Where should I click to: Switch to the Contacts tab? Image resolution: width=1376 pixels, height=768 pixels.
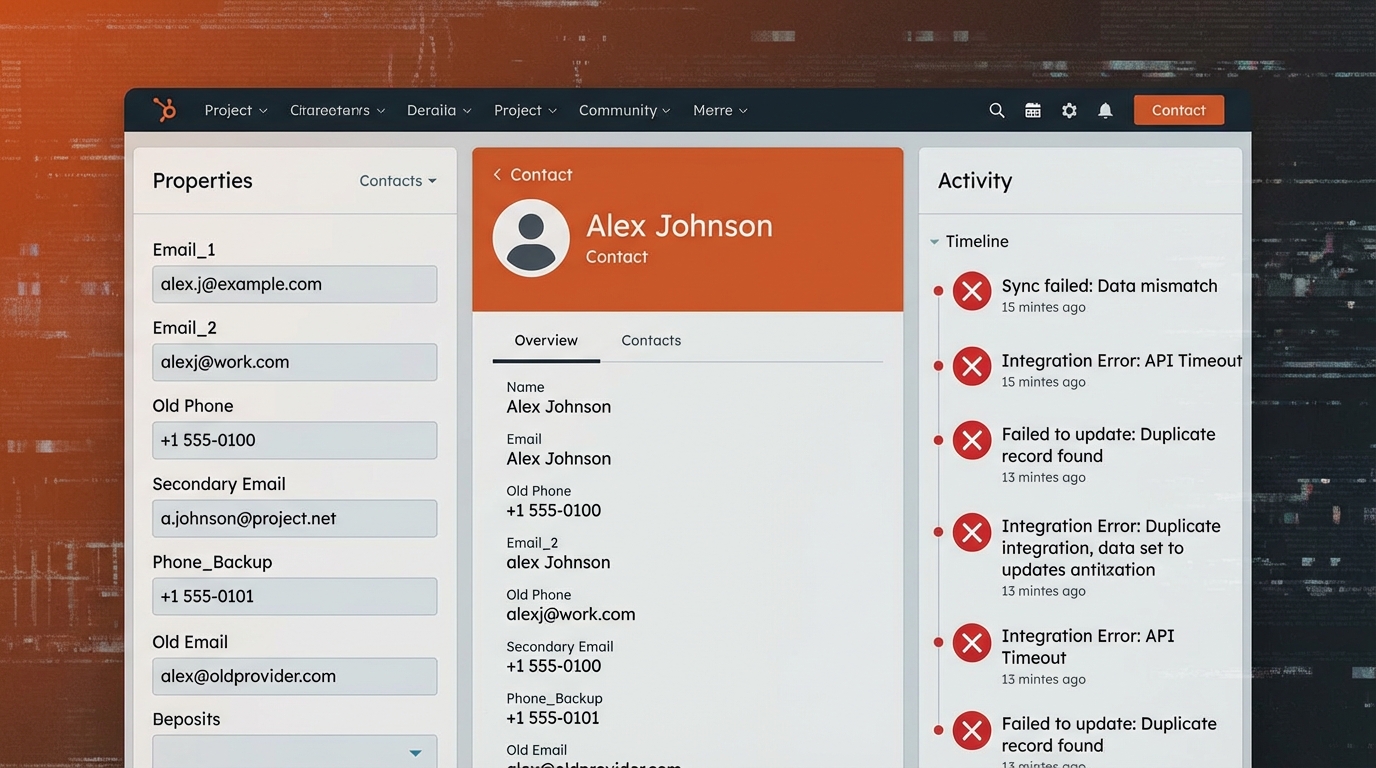tap(651, 341)
